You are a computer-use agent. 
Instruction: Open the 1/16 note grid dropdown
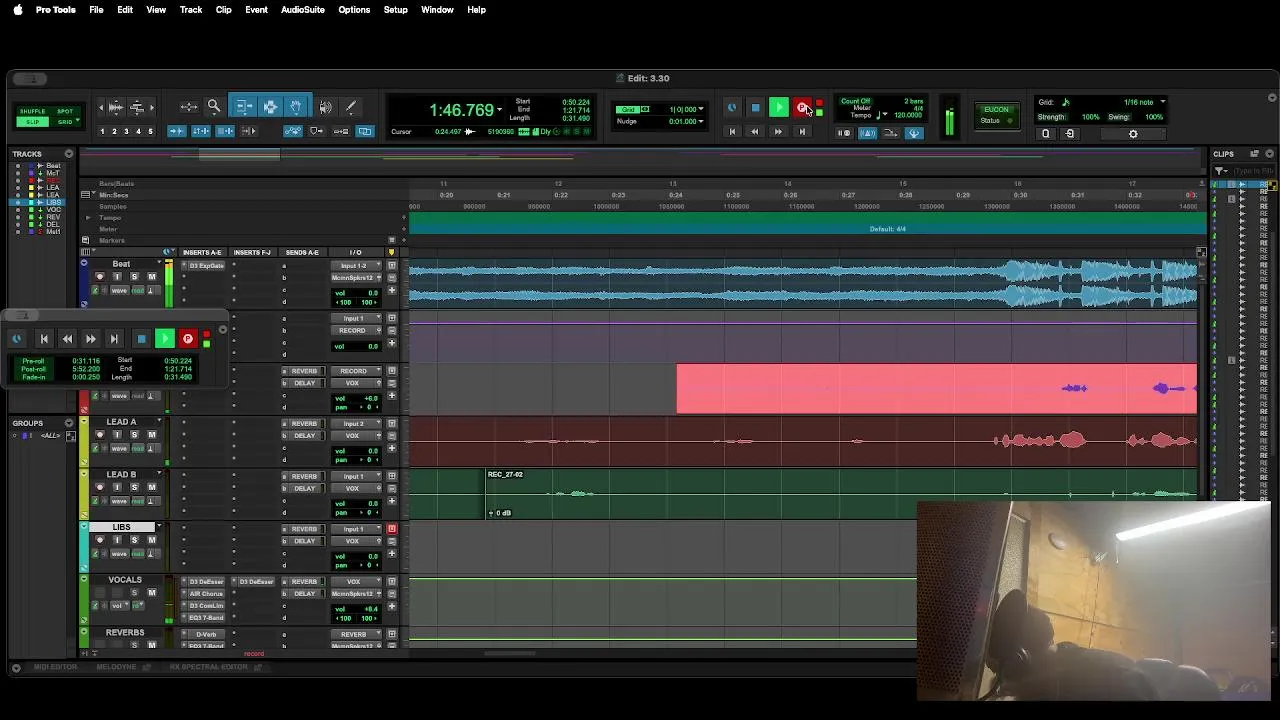(1162, 102)
